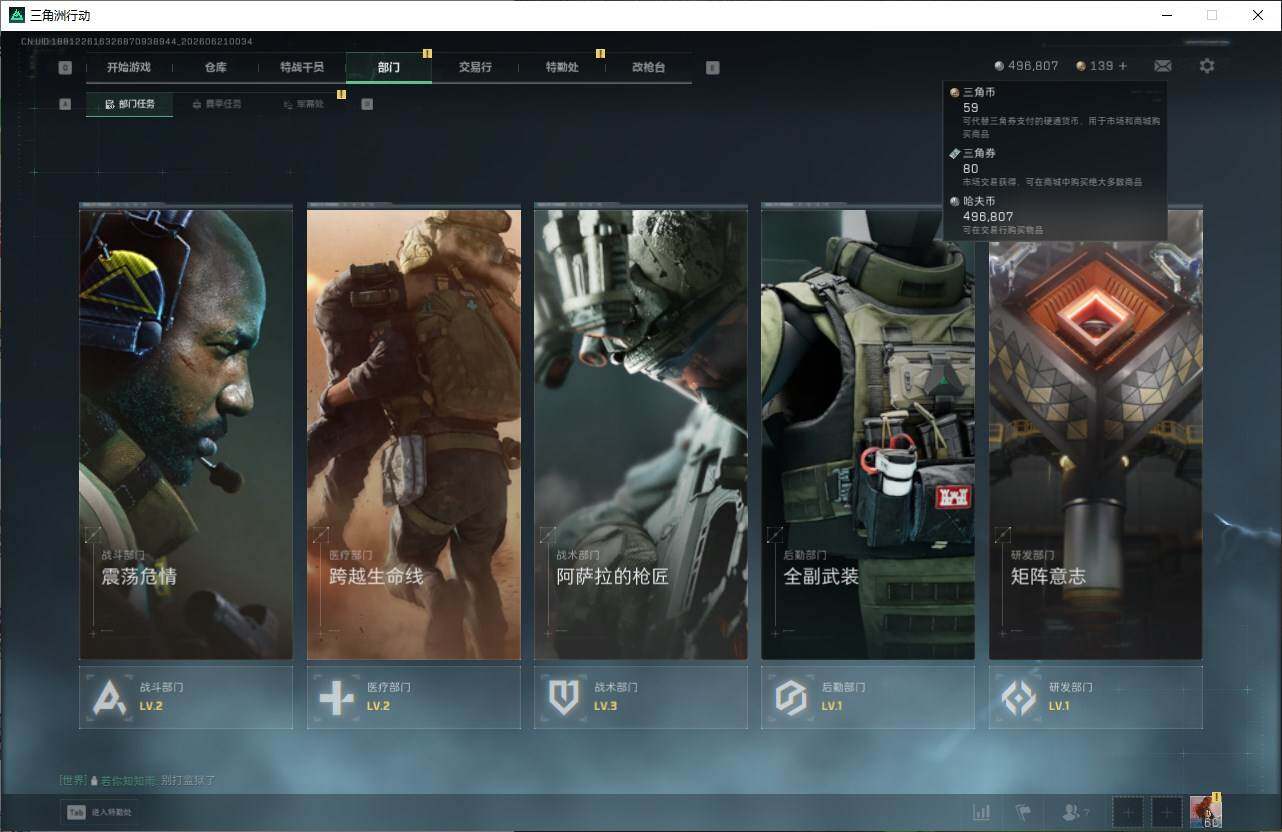Click the flag icon in the bottom bar
1282x832 pixels.
tap(1023, 813)
